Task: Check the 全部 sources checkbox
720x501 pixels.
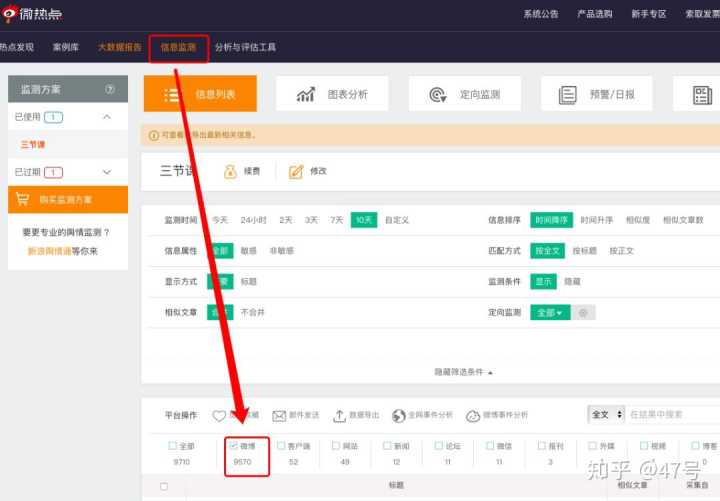Action: [172, 446]
